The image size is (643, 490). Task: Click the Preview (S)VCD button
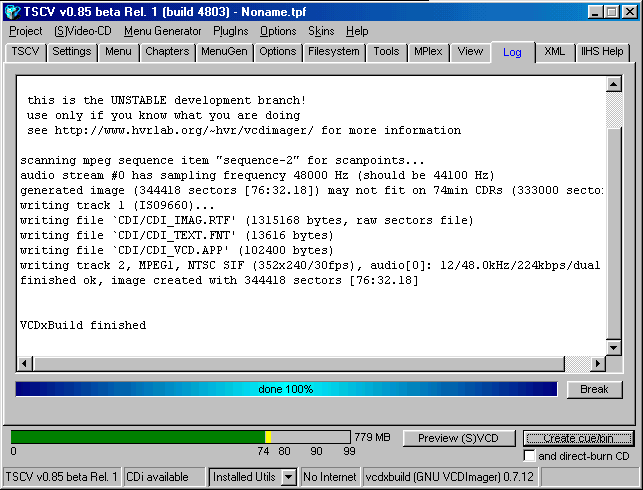pos(459,438)
